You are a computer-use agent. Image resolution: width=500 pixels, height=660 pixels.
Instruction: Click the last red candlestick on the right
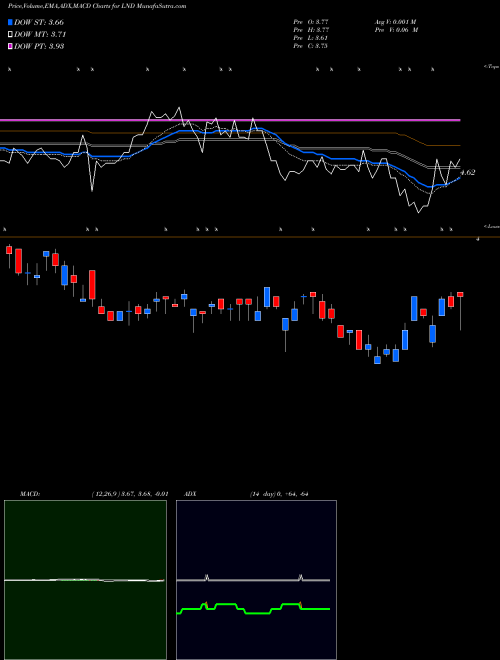(x=460, y=295)
